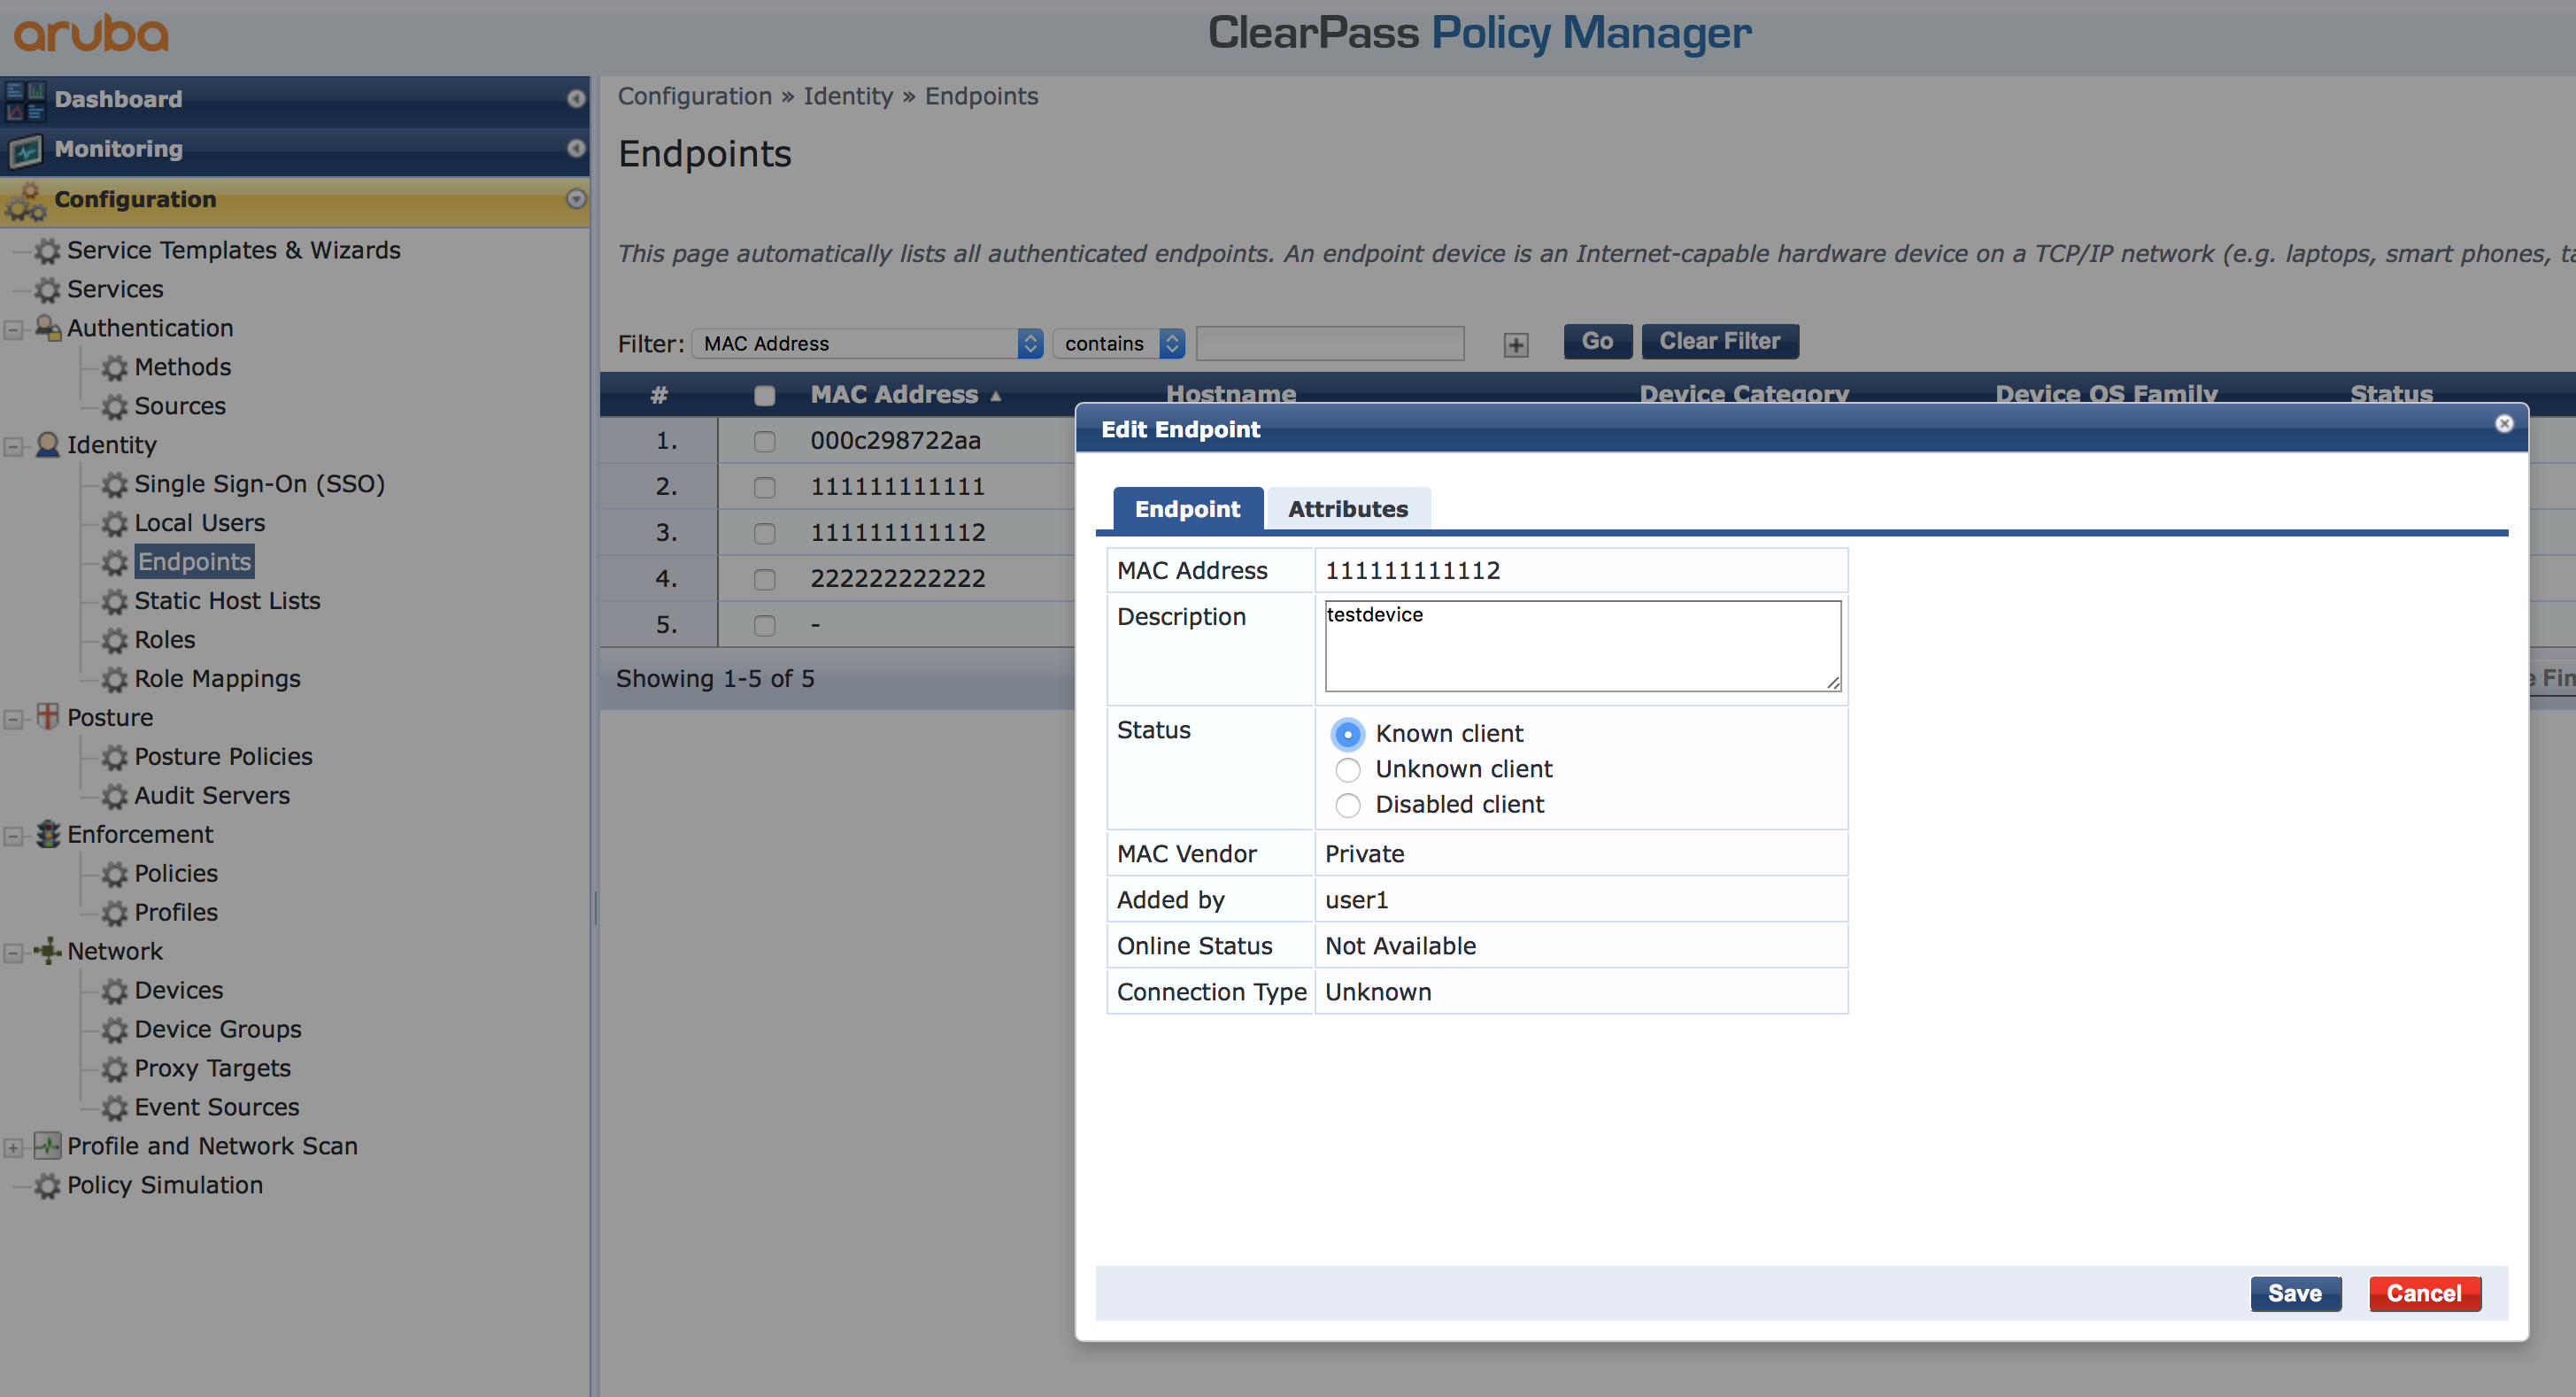Switch to the Attributes tab
Image resolution: width=2576 pixels, height=1397 pixels.
[x=1348, y=508]
